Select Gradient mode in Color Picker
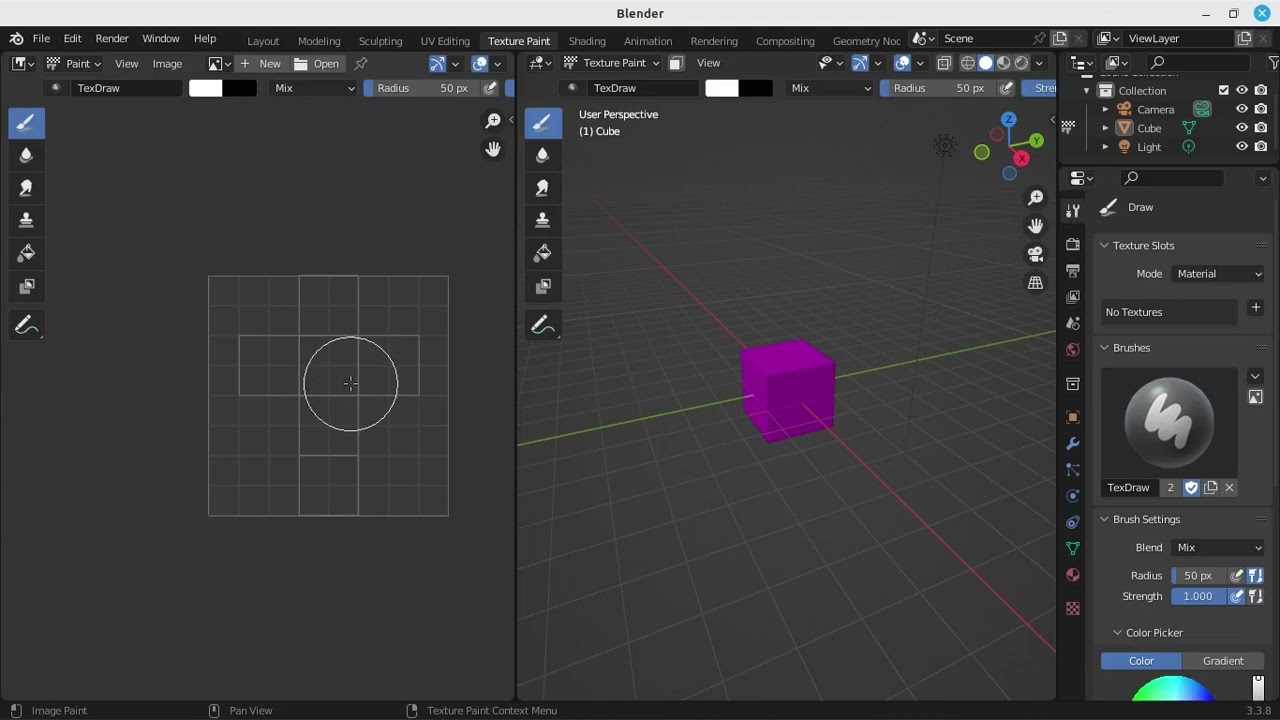1280x720 pixels. (x=1223, y=661)
